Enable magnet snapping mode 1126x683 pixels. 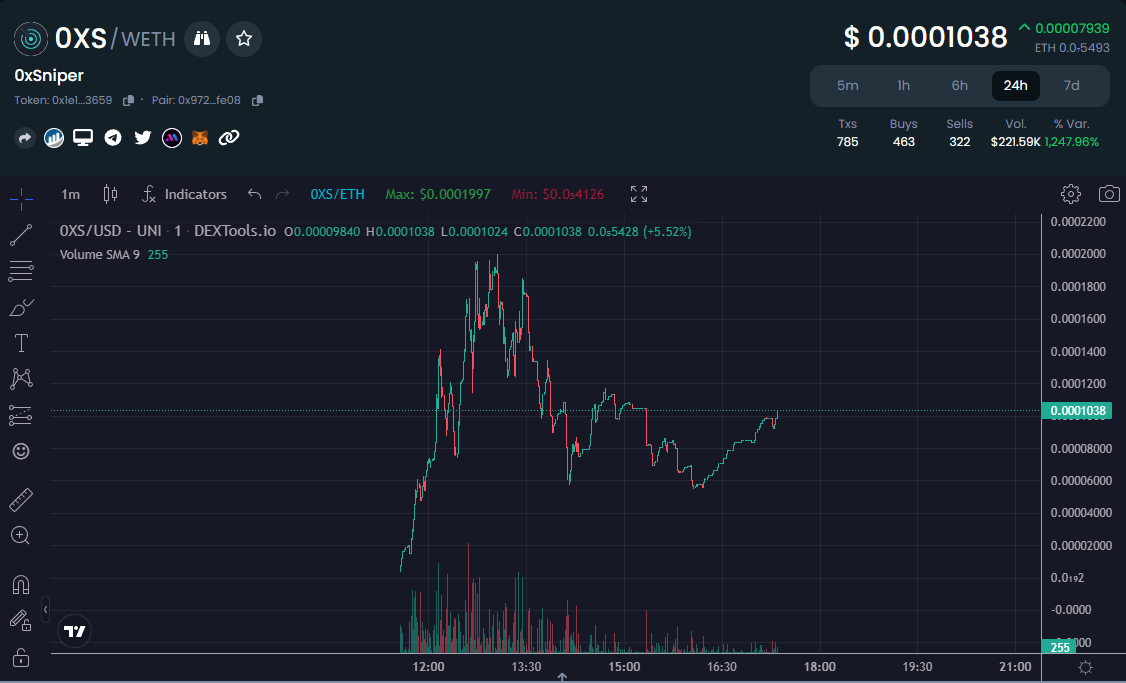click(x=20, y=583)
